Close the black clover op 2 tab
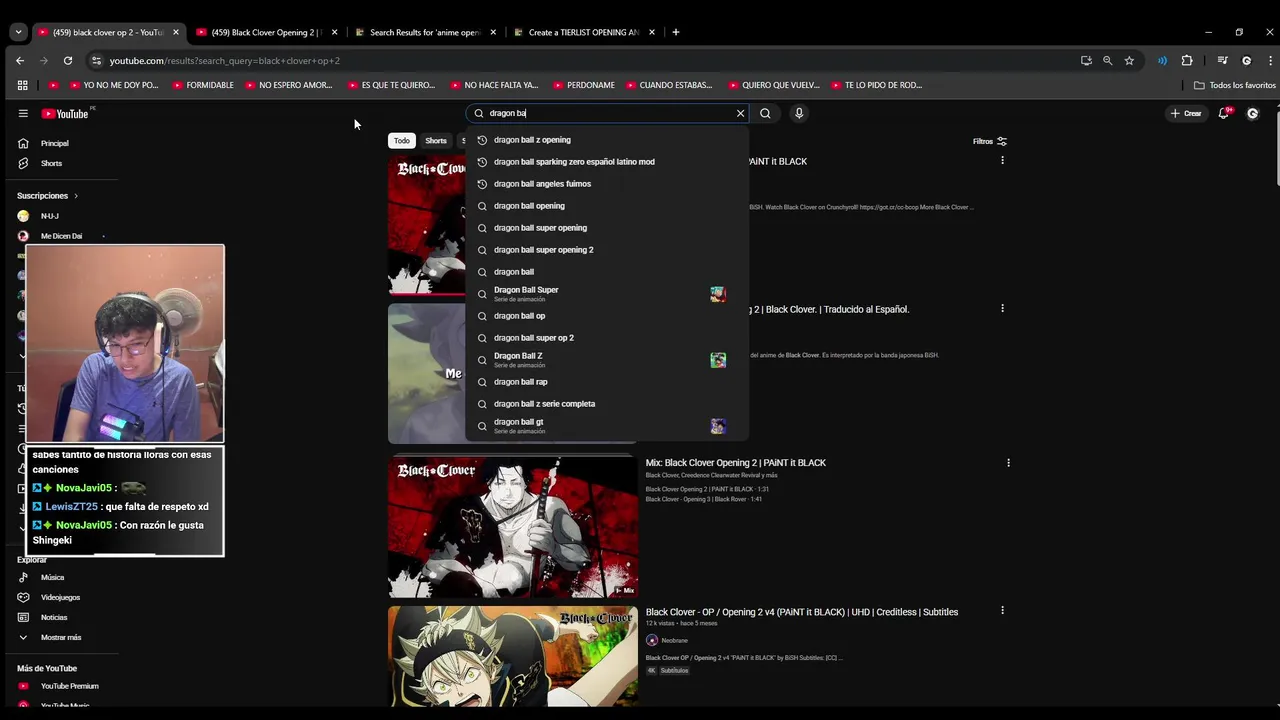The image size is (1280, 720). click(176, 32)
